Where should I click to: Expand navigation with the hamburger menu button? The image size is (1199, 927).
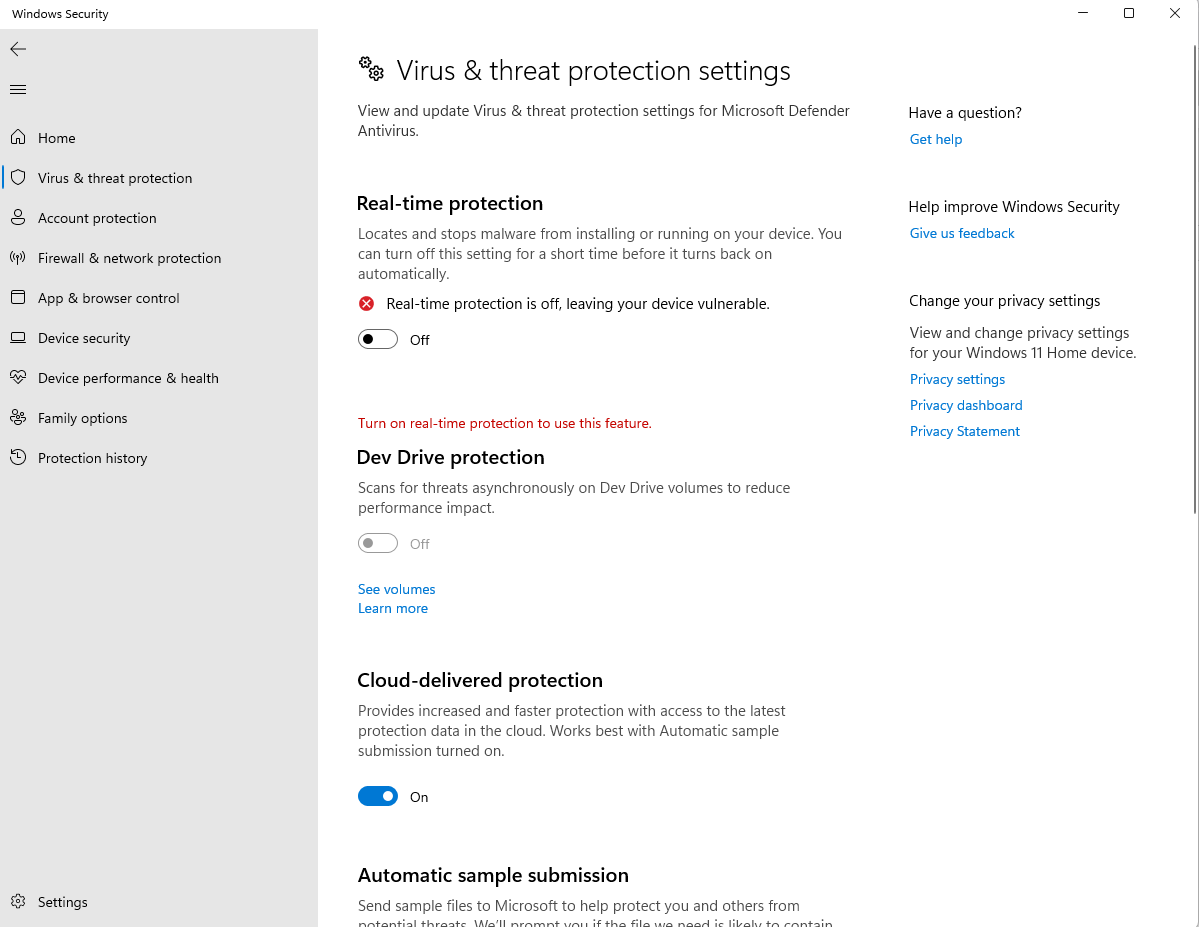(x=18, y=90)
